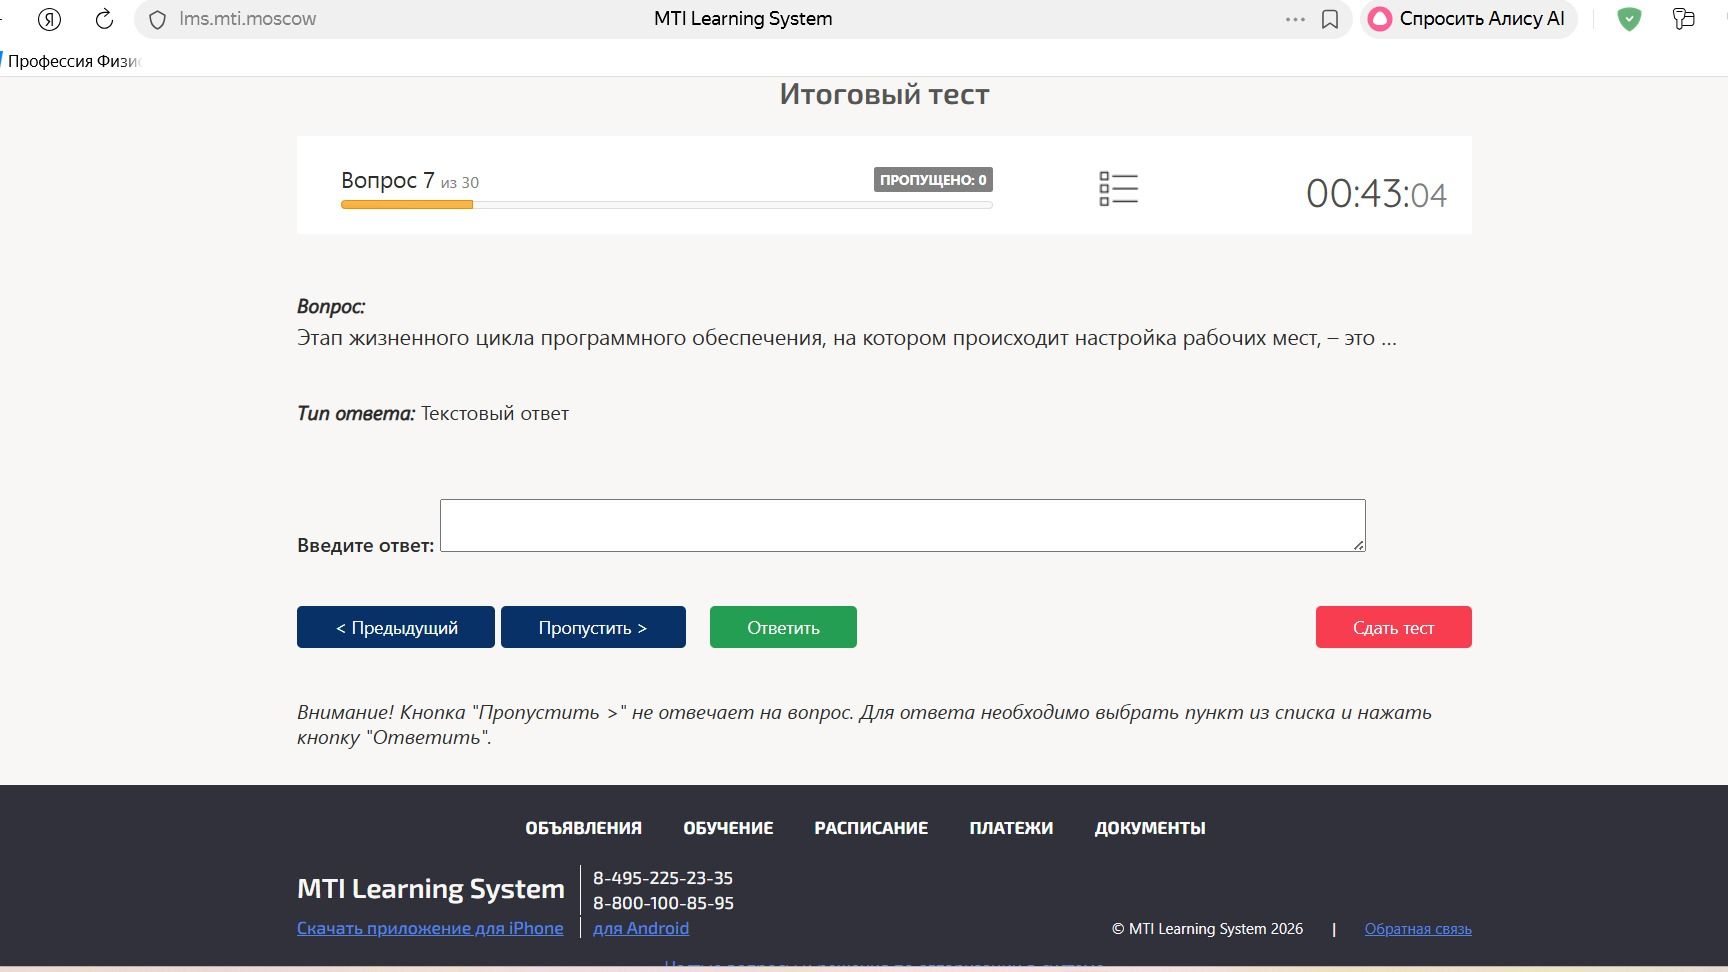
Task: Click the countdown timer 00:43:04
Action: [x=1376, y=193]
